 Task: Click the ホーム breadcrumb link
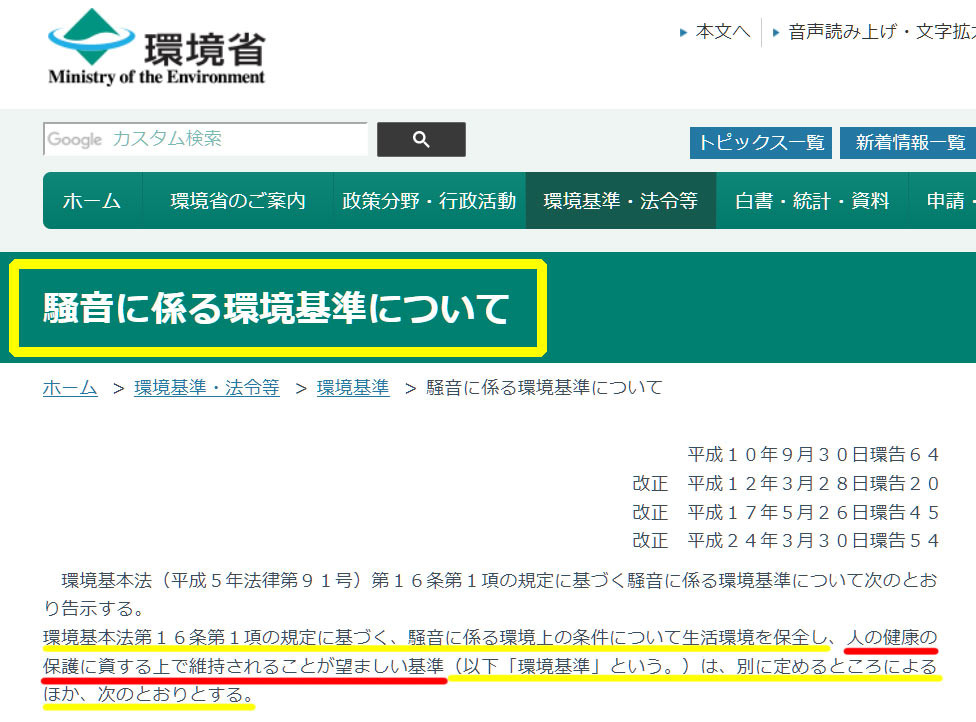(x=70, y=388)
